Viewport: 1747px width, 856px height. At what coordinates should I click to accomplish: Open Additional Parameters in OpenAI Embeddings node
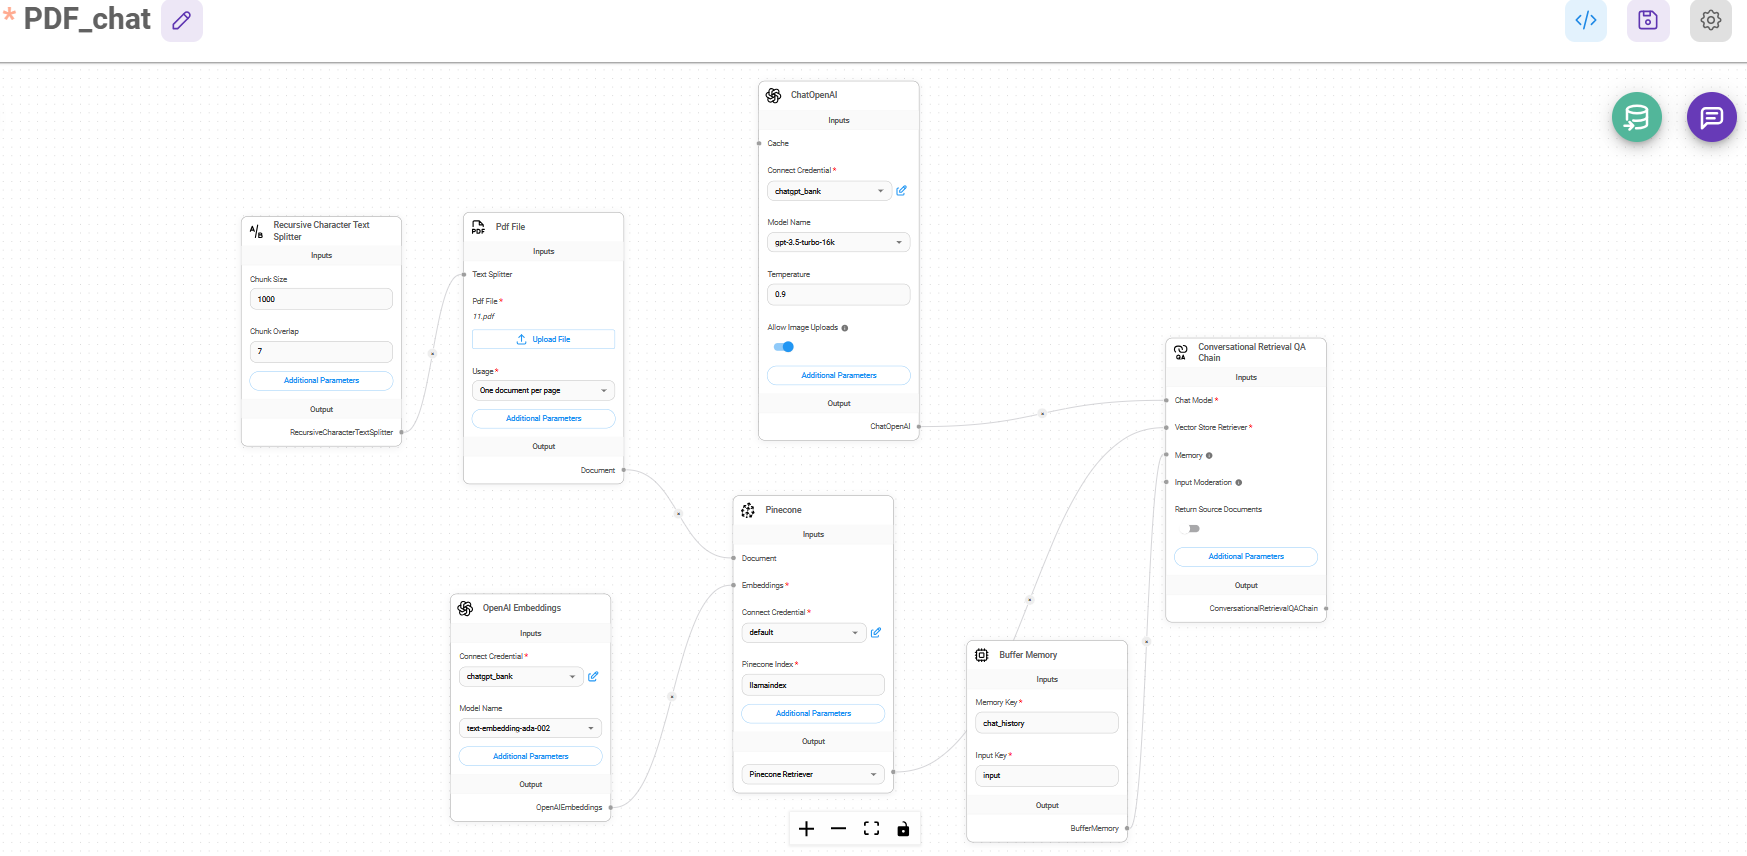click(x=530, y=756)
